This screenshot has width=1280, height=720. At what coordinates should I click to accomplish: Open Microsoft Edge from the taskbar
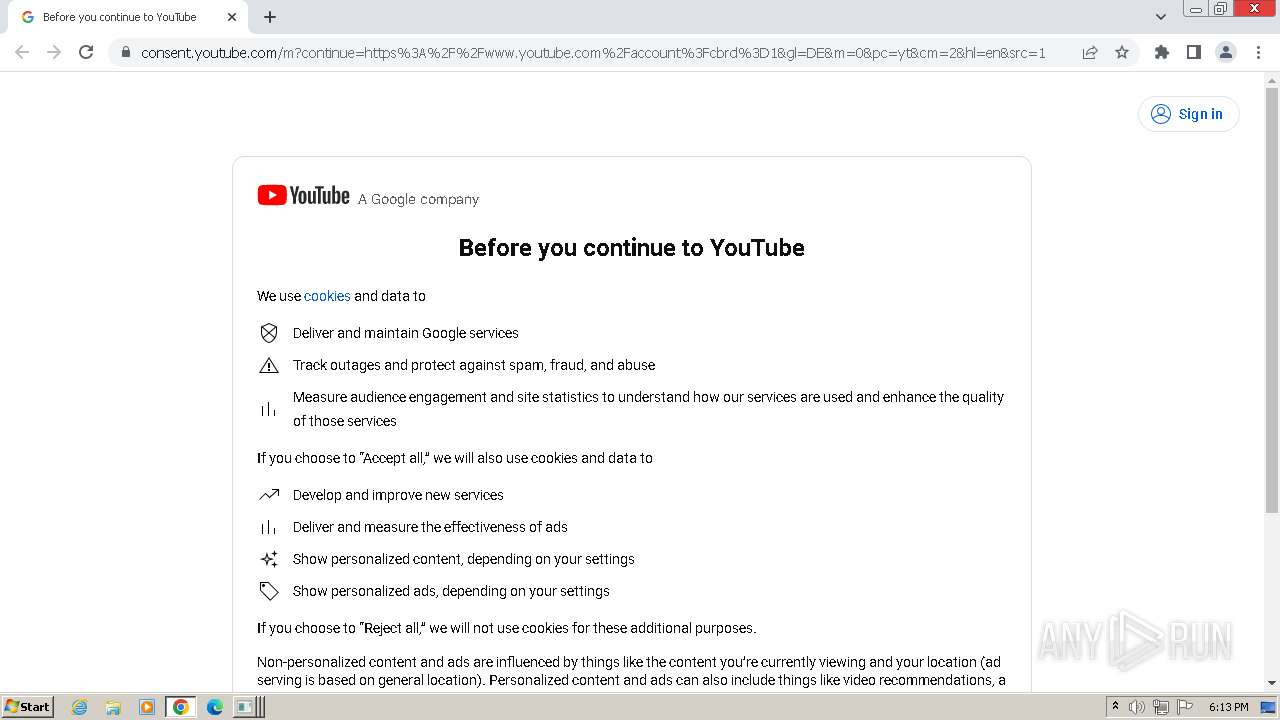coord(214,707)
